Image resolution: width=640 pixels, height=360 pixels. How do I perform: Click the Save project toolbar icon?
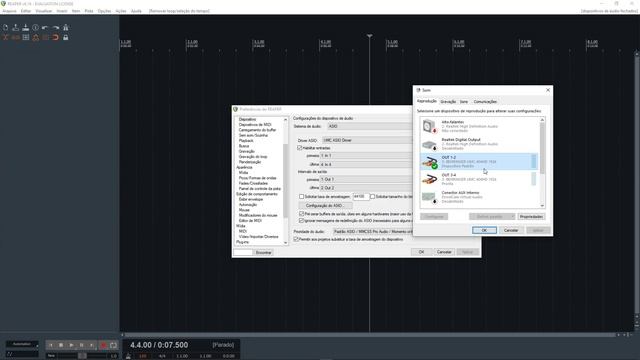coord(26,27)
